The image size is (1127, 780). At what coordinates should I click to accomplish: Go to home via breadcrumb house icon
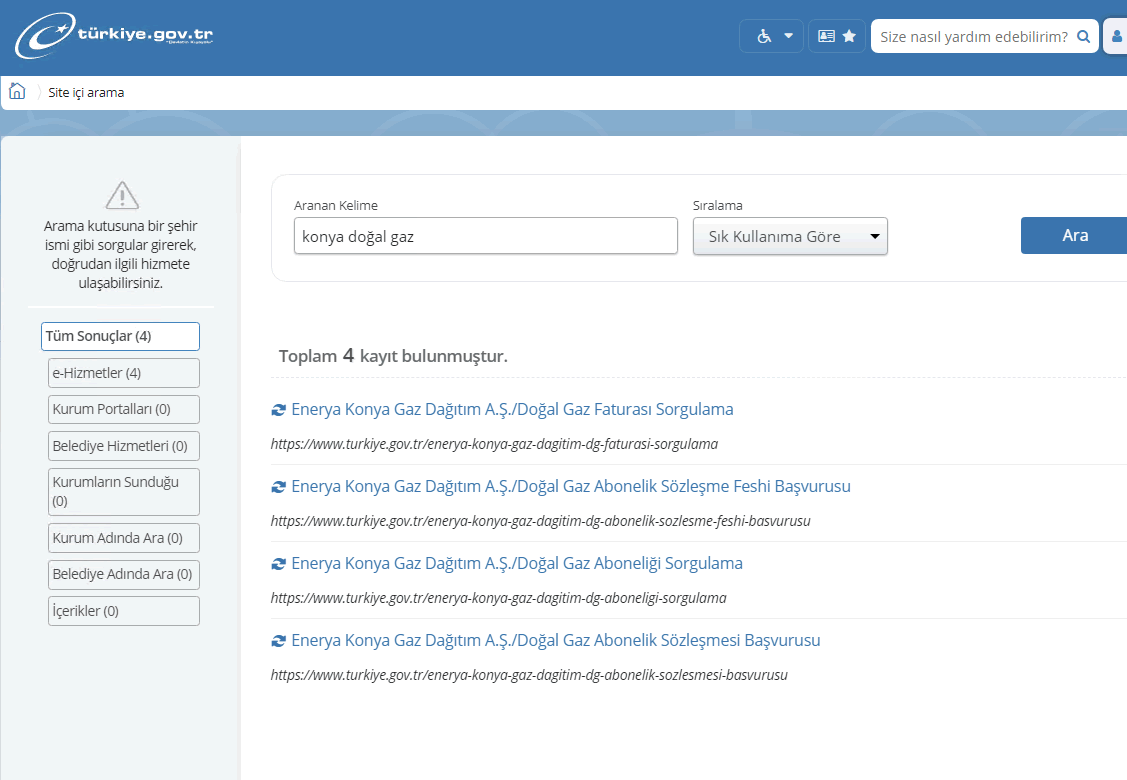click(x=17, y=91)
